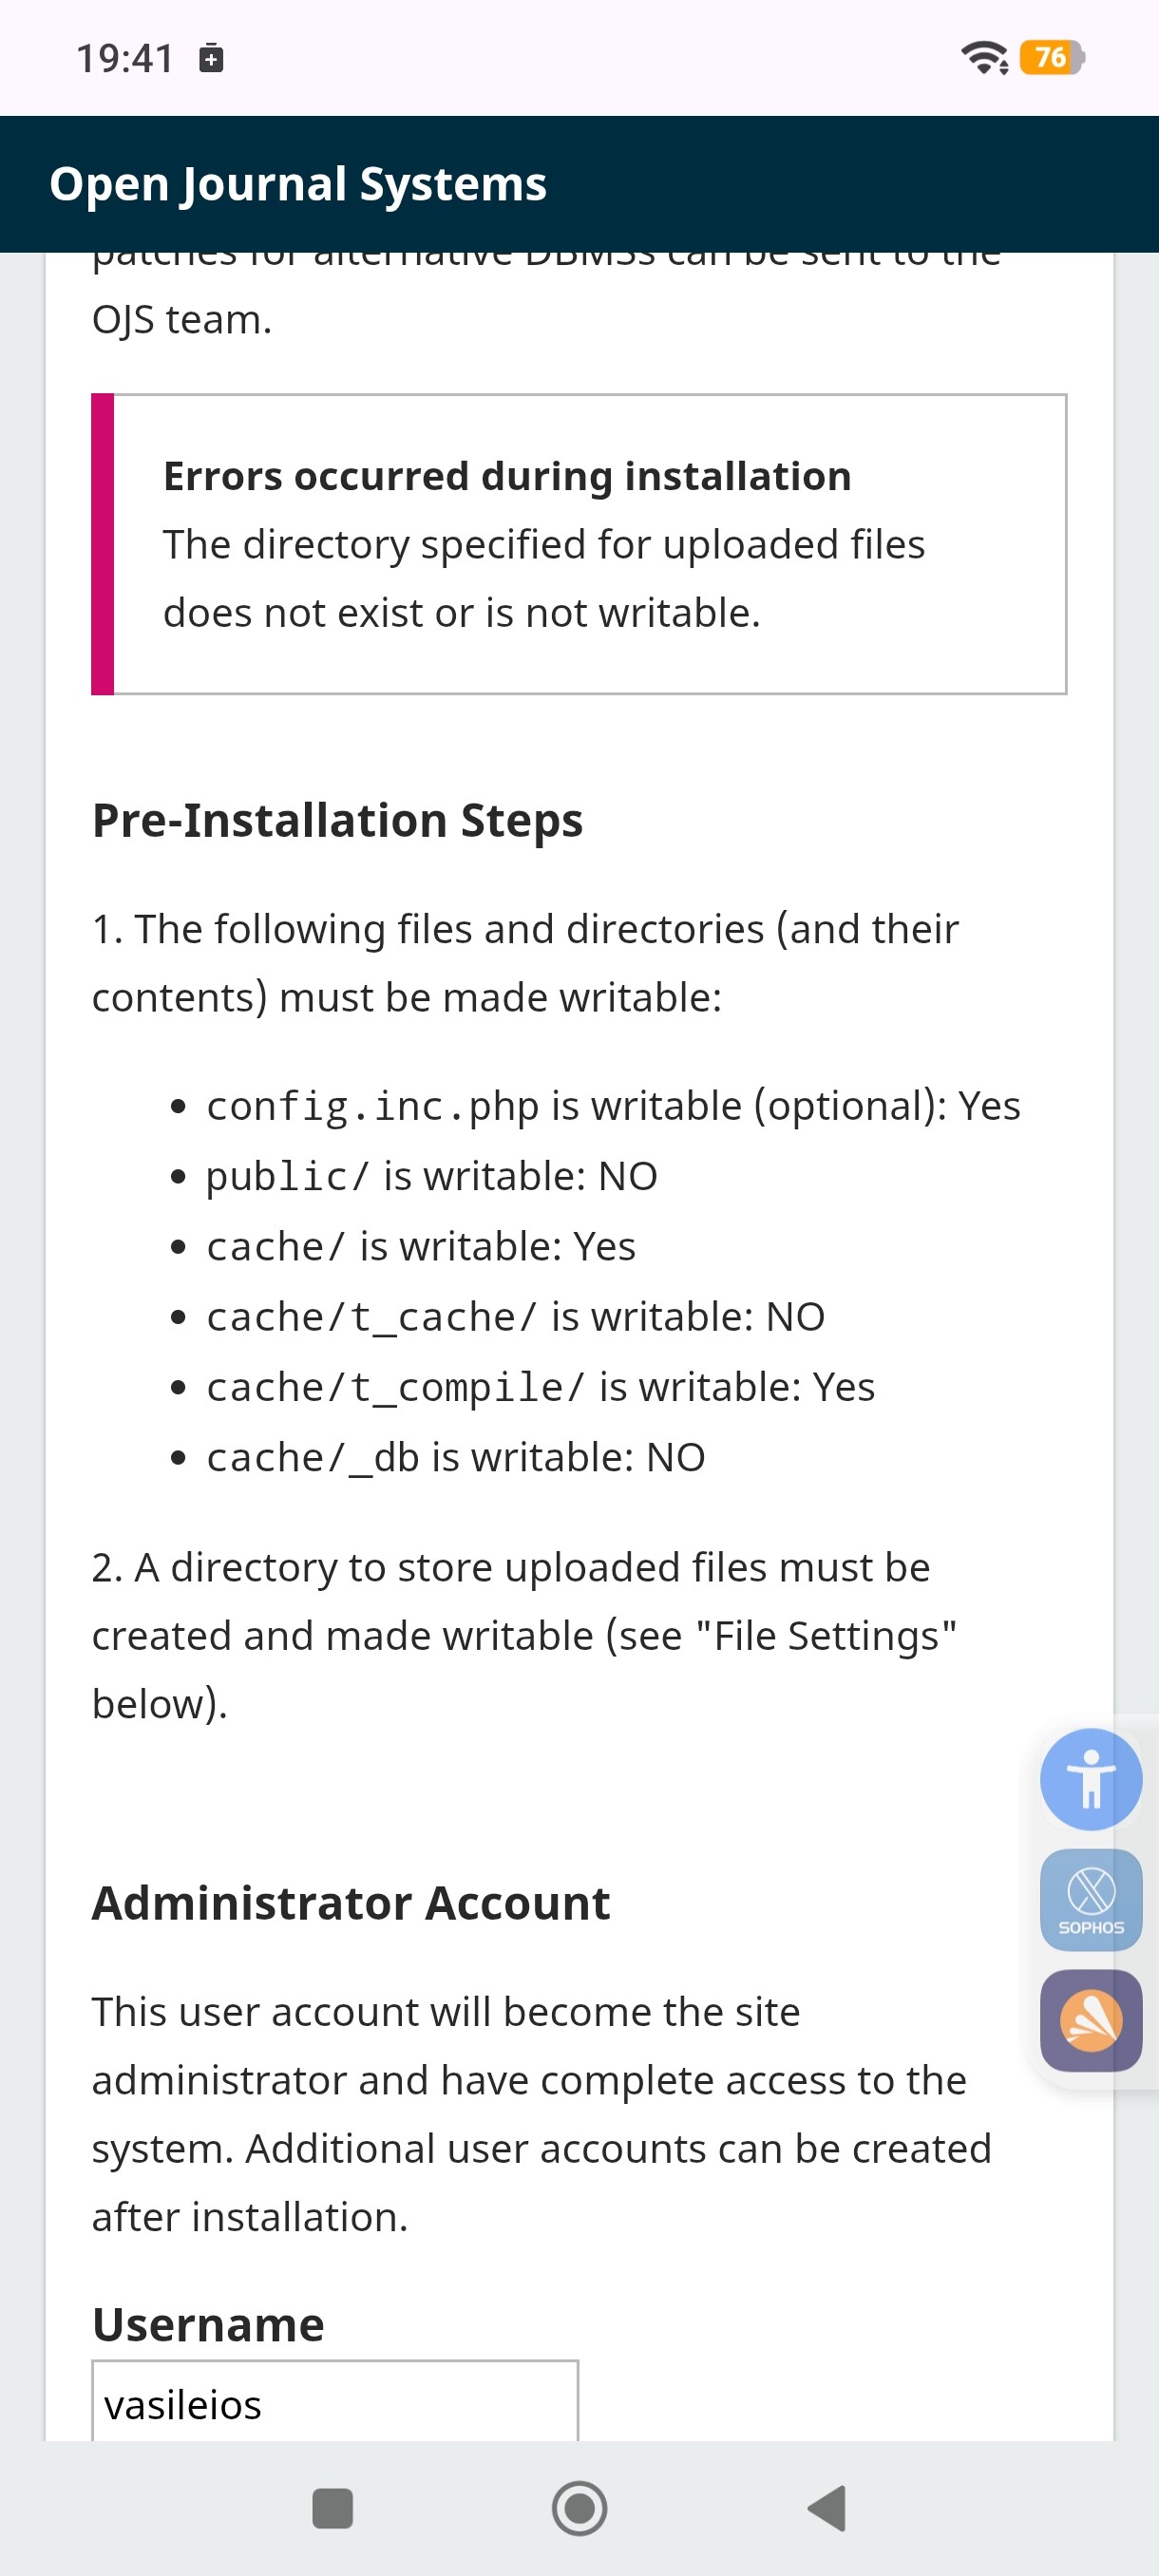This screenshot has height=2576, width=1159.
Task: Tap the Pre-Installation Steps heading
Action: tap(337, 820)
